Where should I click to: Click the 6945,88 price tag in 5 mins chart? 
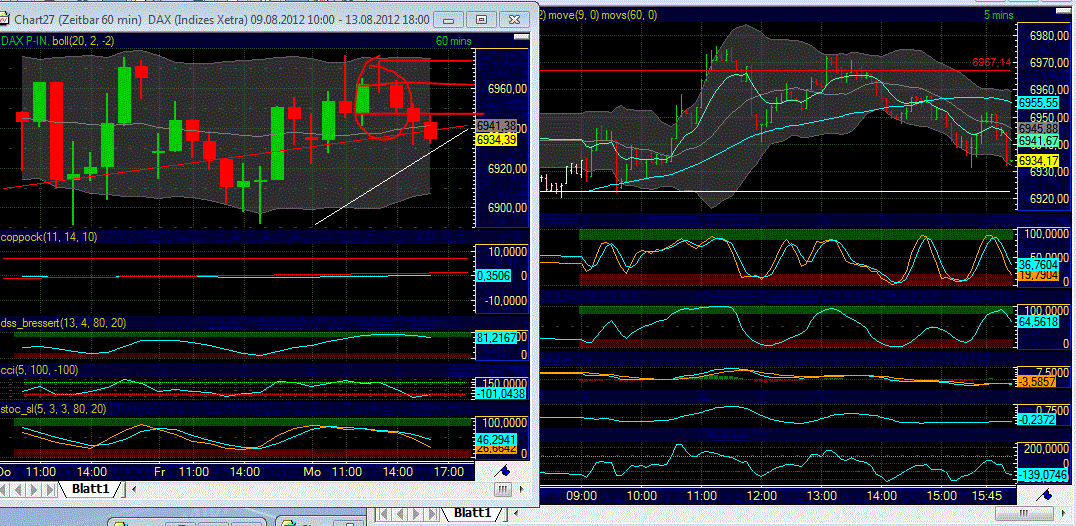[x=1038, y=128]
